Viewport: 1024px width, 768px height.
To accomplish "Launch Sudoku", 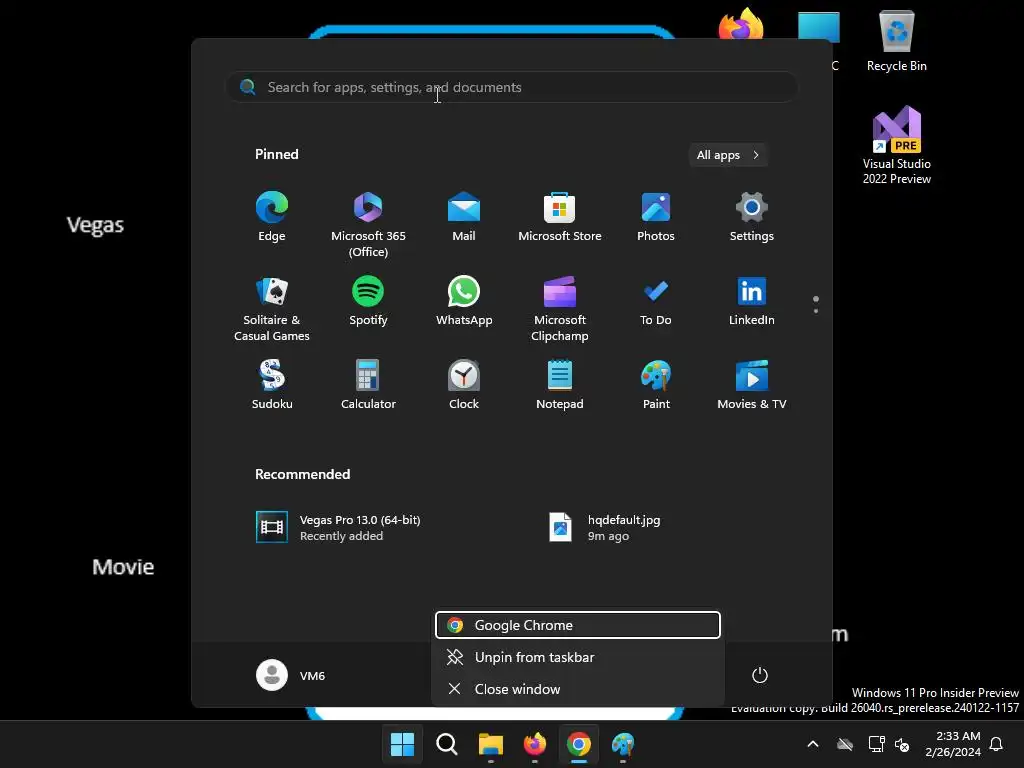I will coord(272,385).
